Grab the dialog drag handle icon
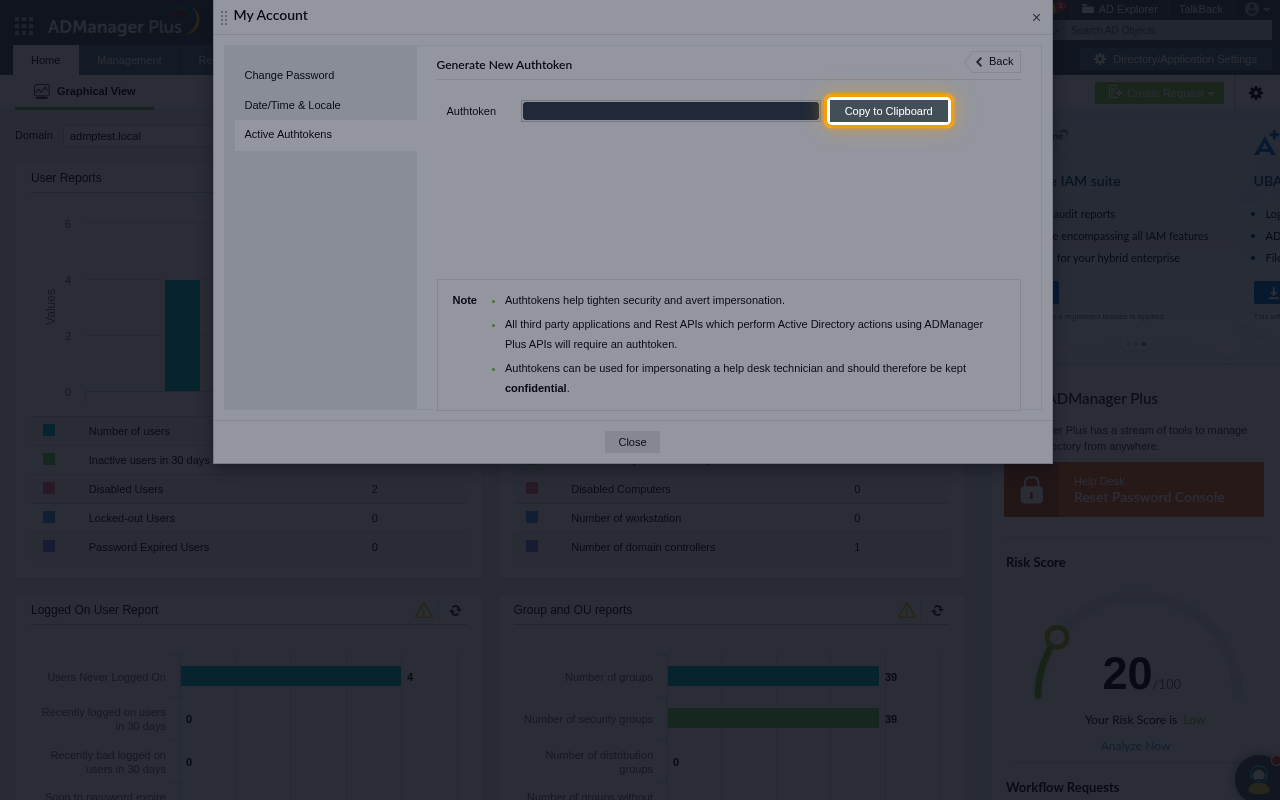 (224, 17)
